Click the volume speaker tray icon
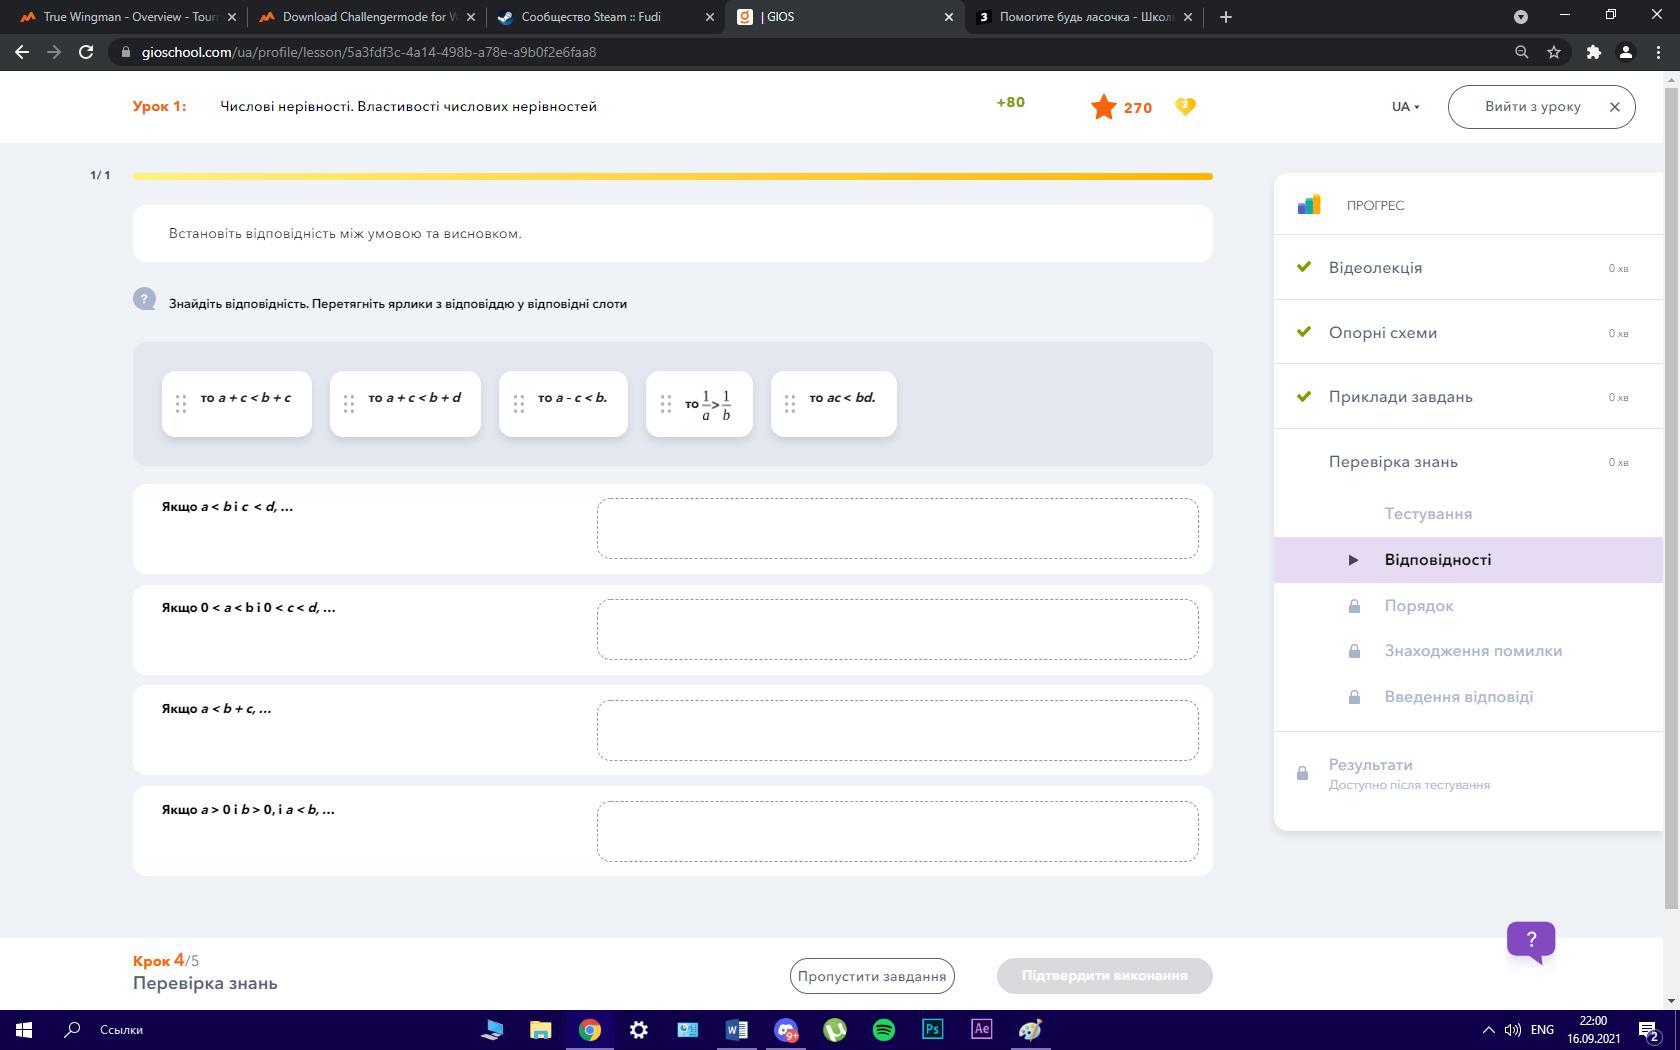The height and width of the screenshot is (1050, 1680). point(1512,1030)
